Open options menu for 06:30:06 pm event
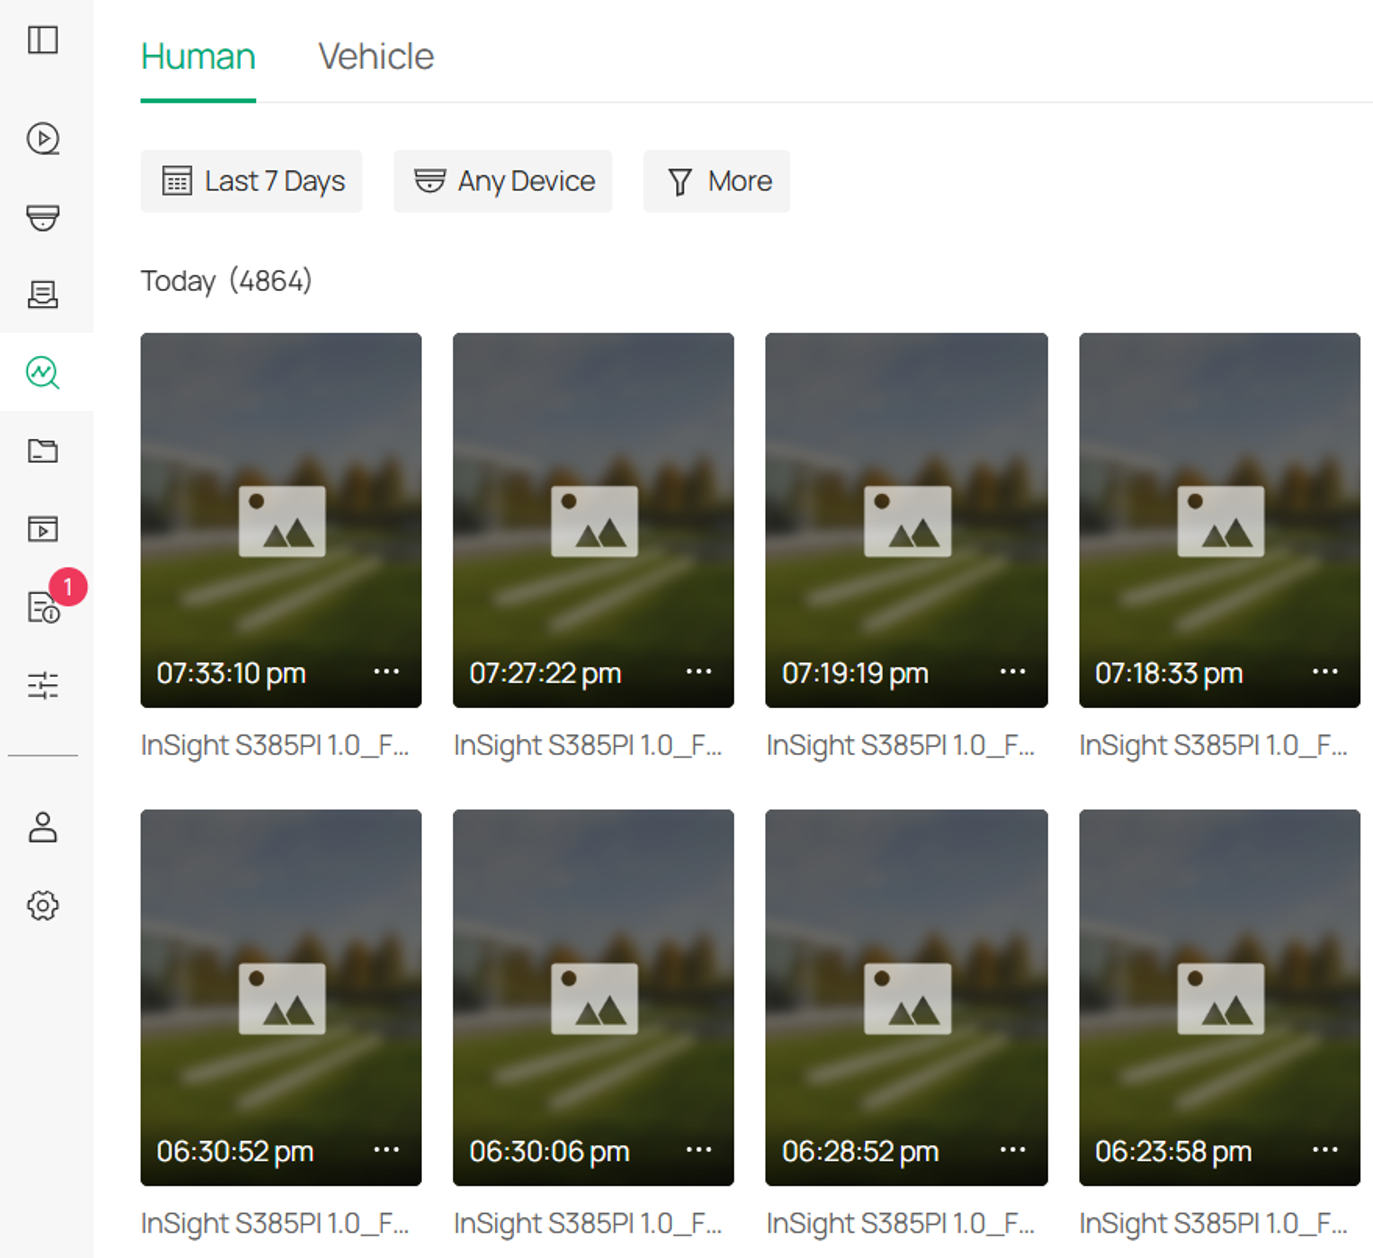Image resolution: width=1373 pixels, height=1258 pixels. (x=699, y=1150)
